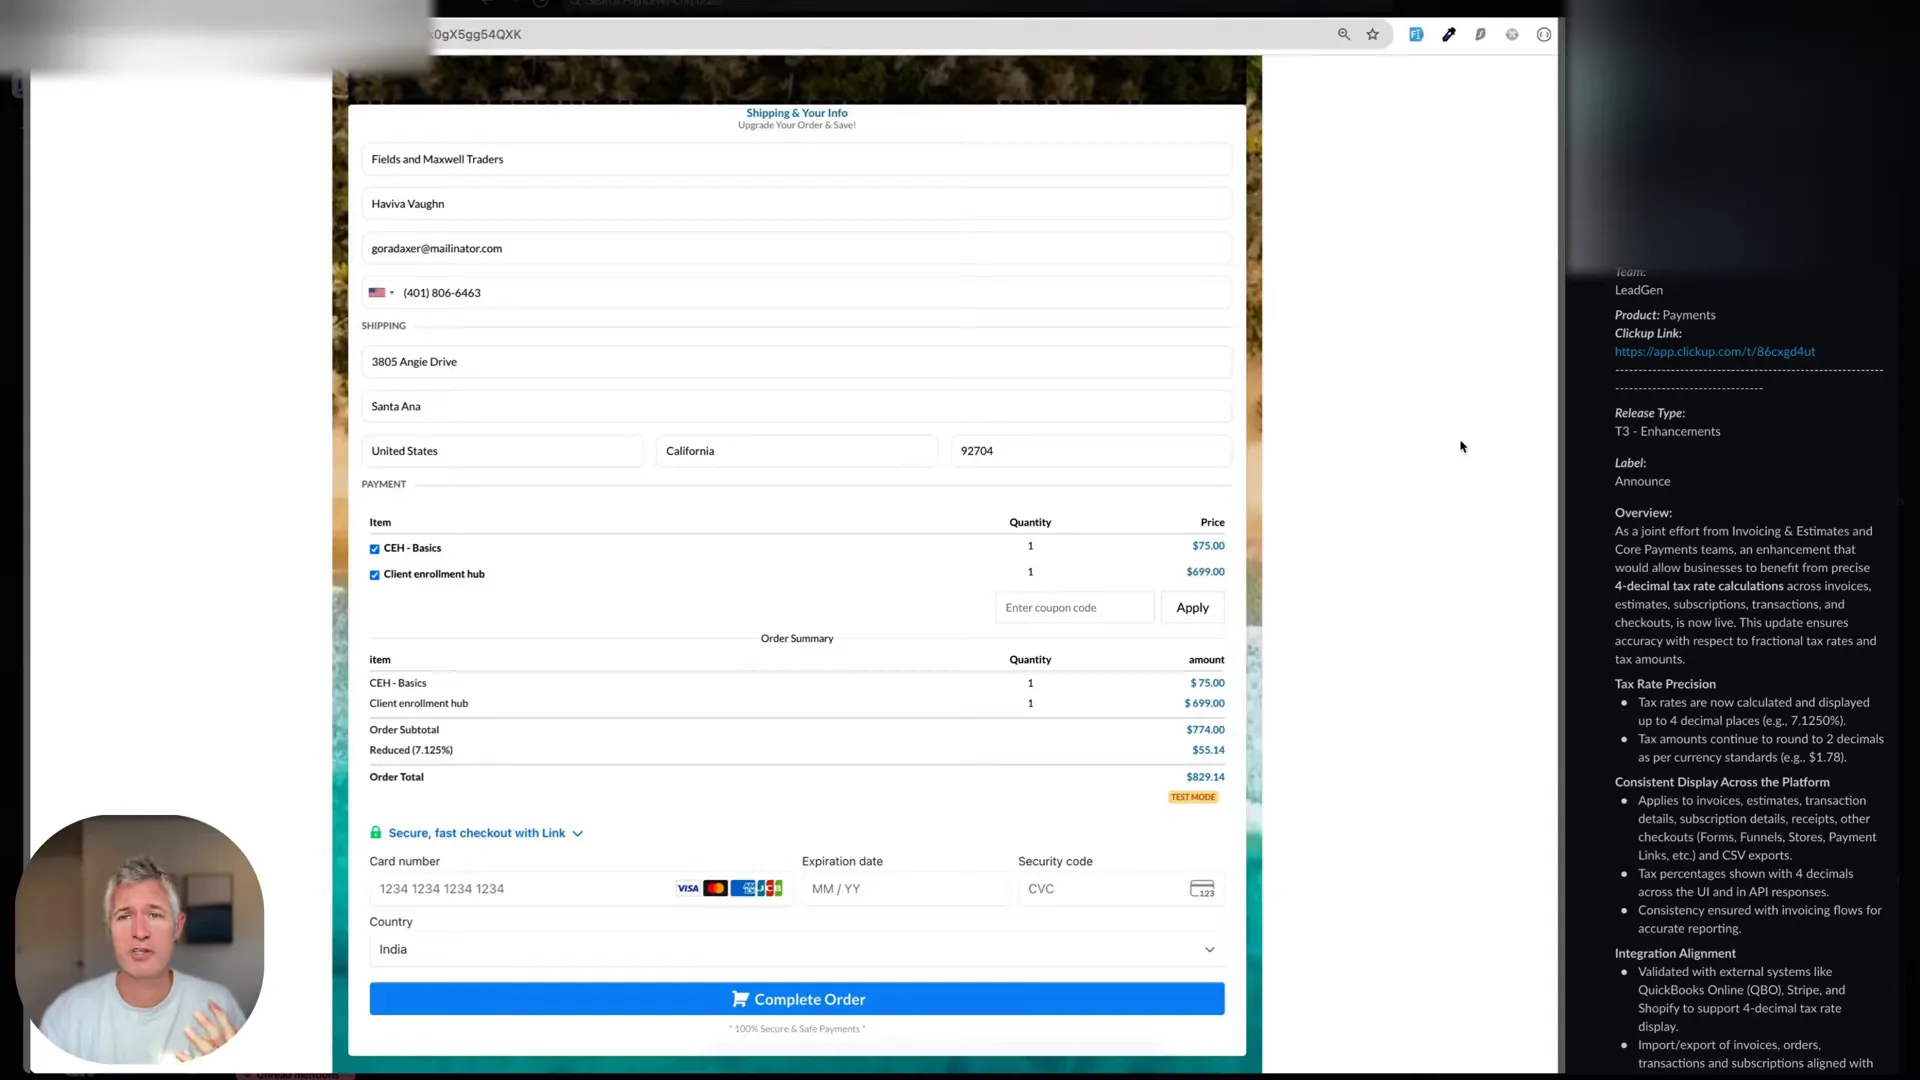Uncheck the Client enrollment hub checkbox
The image size is (1920, 1080).
coord(375,575)
